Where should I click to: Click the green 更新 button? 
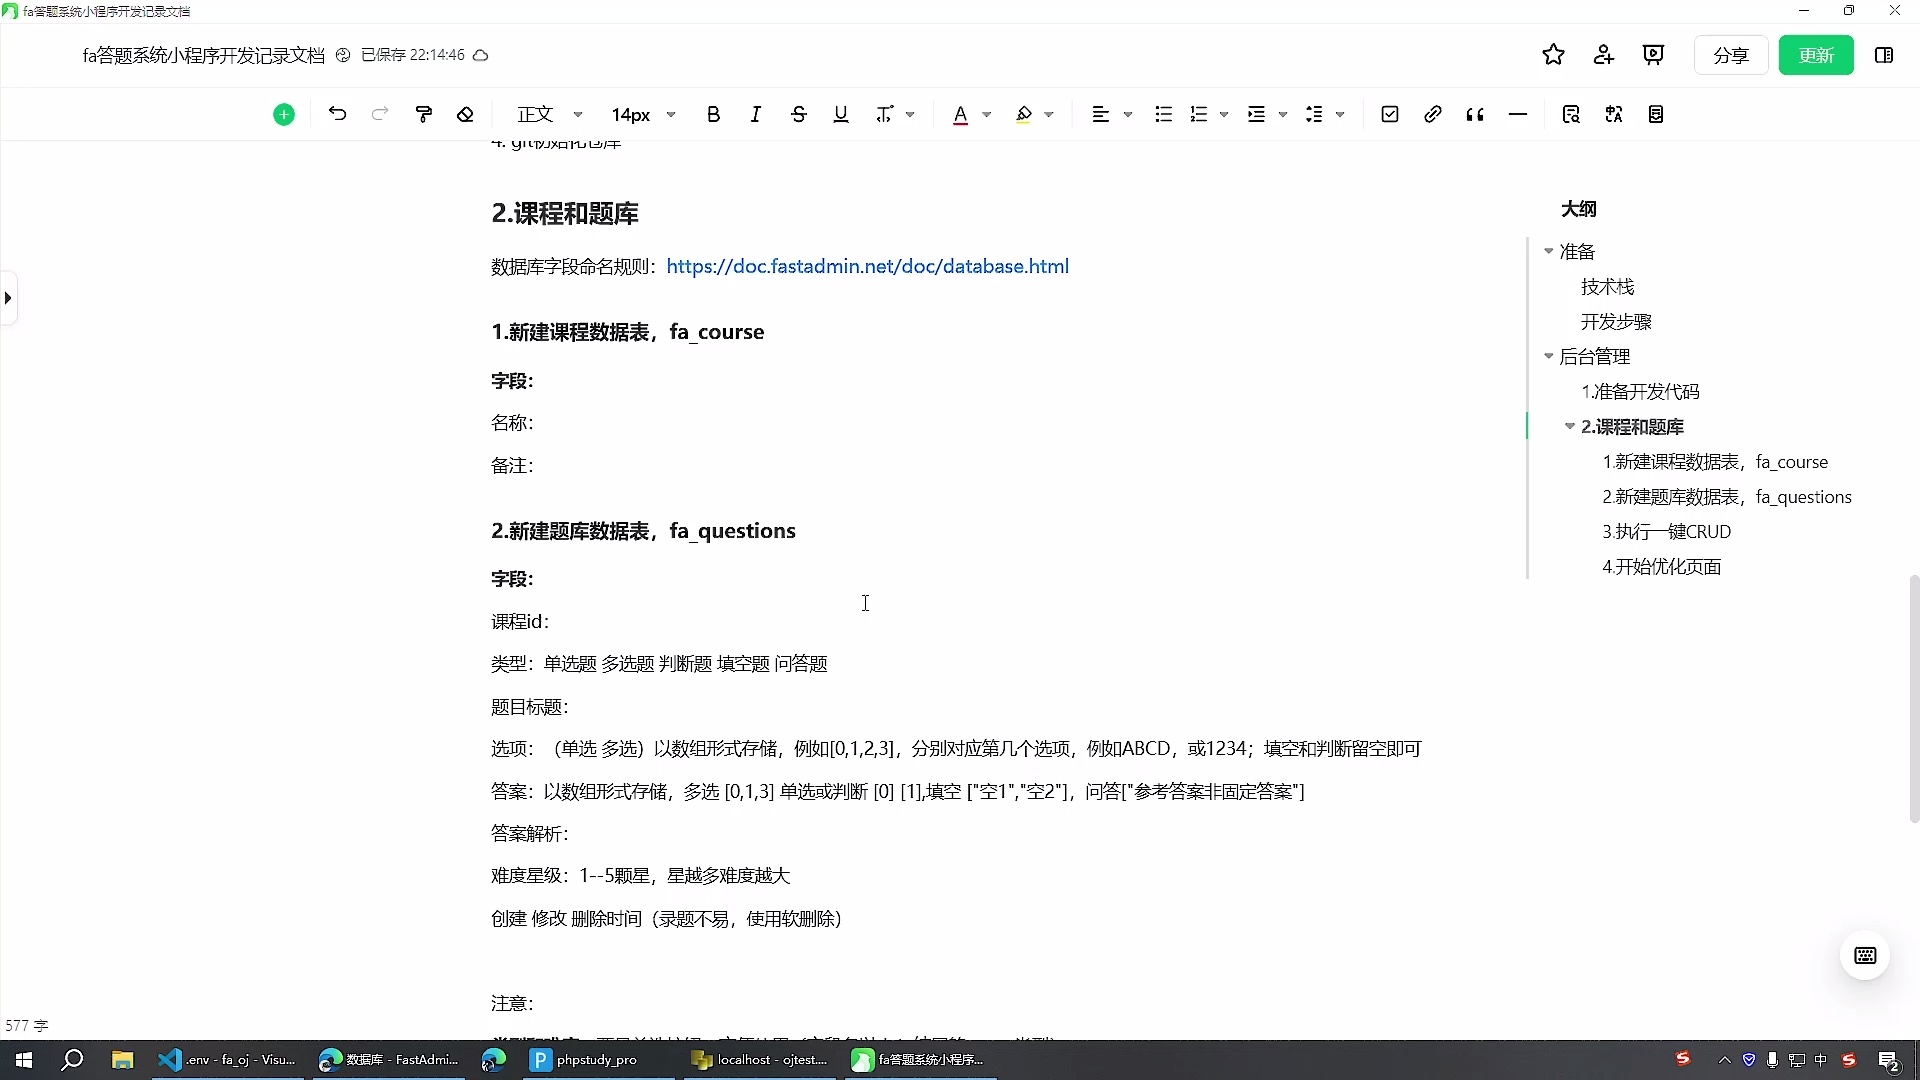(1816, 55)
